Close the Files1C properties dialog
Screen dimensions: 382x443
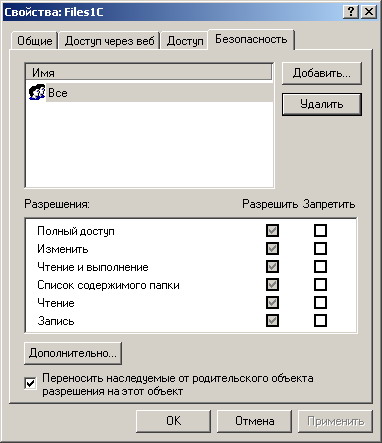[x=369, y=12]
